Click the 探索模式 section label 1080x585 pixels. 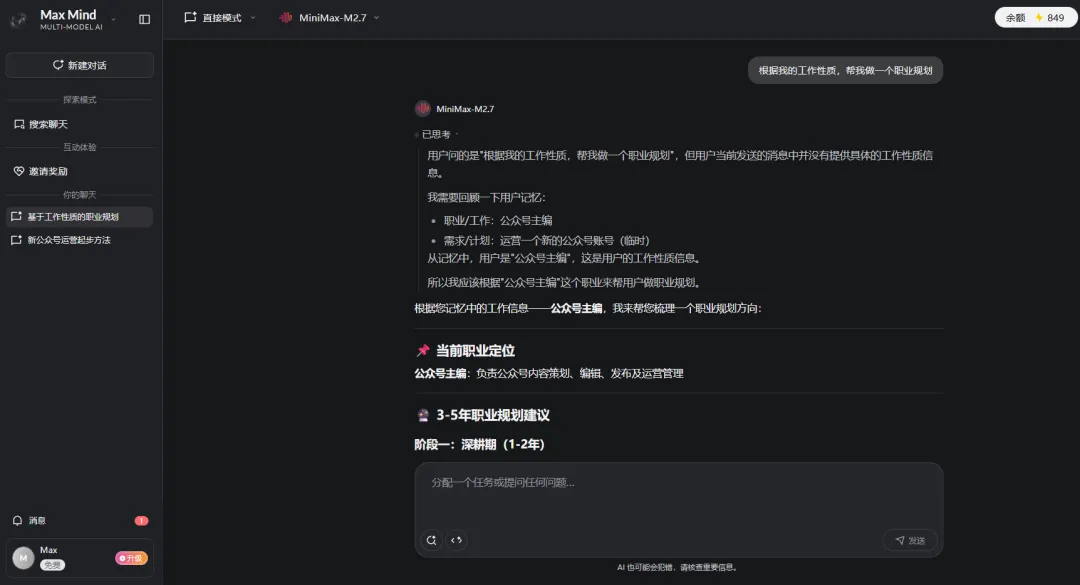click(x=80, y=100)
